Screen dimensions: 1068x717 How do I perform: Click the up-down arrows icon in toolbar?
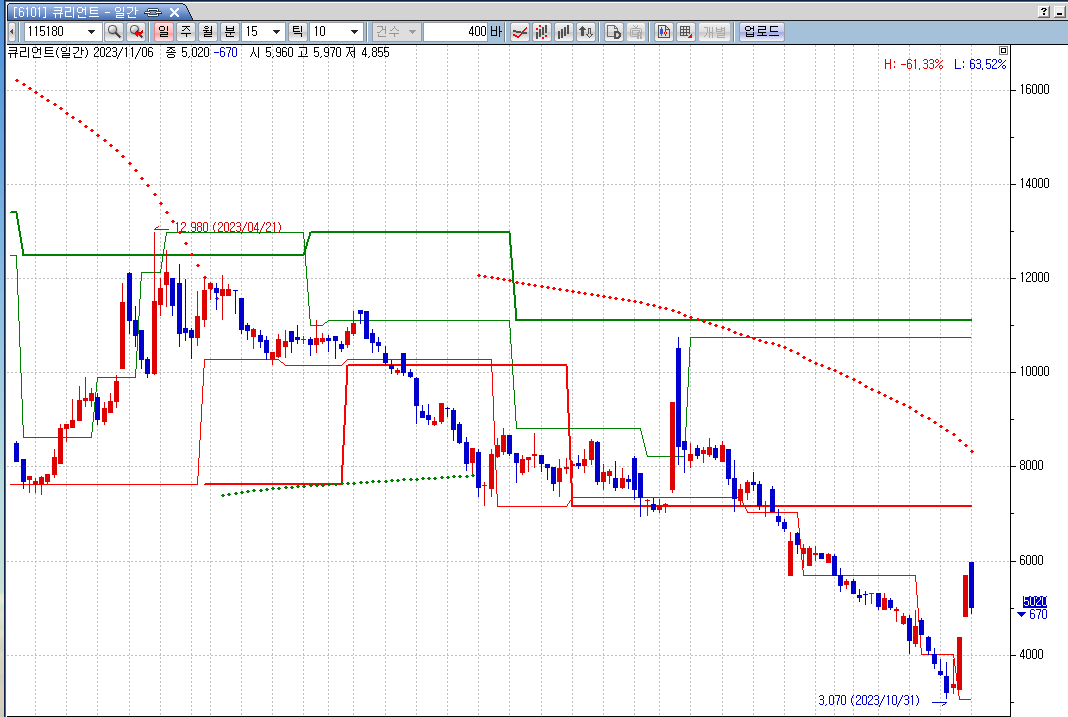pyautogui.click(x=587, y=32)
